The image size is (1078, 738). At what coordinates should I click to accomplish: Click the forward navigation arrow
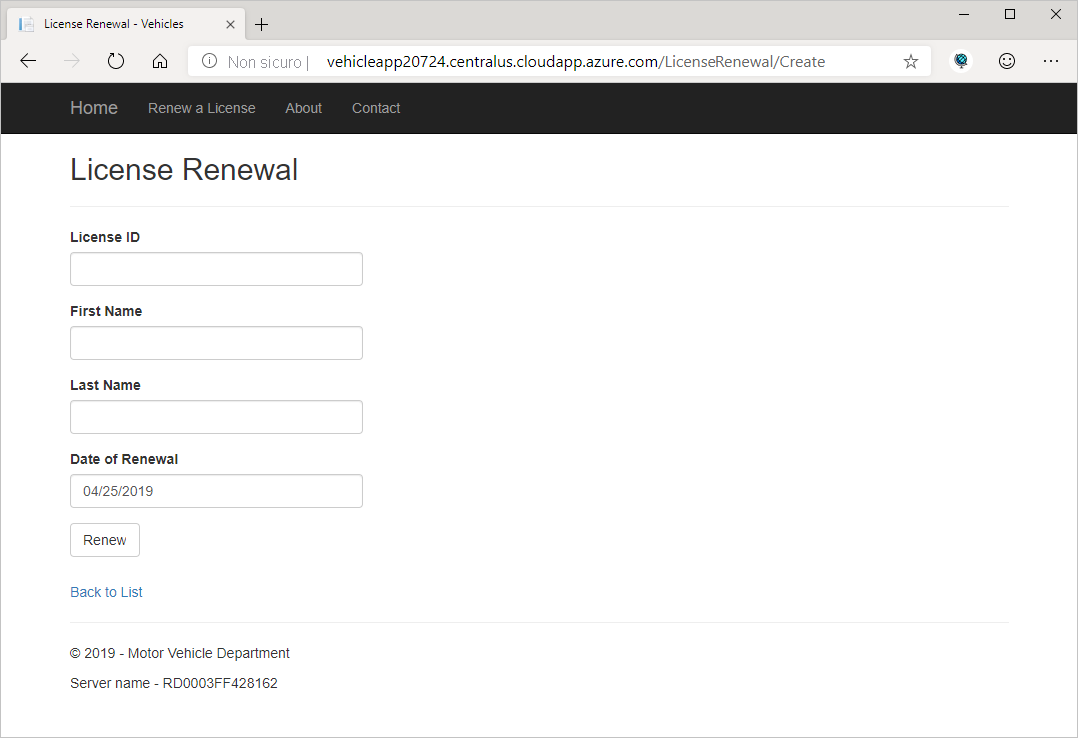coord(71,60)
